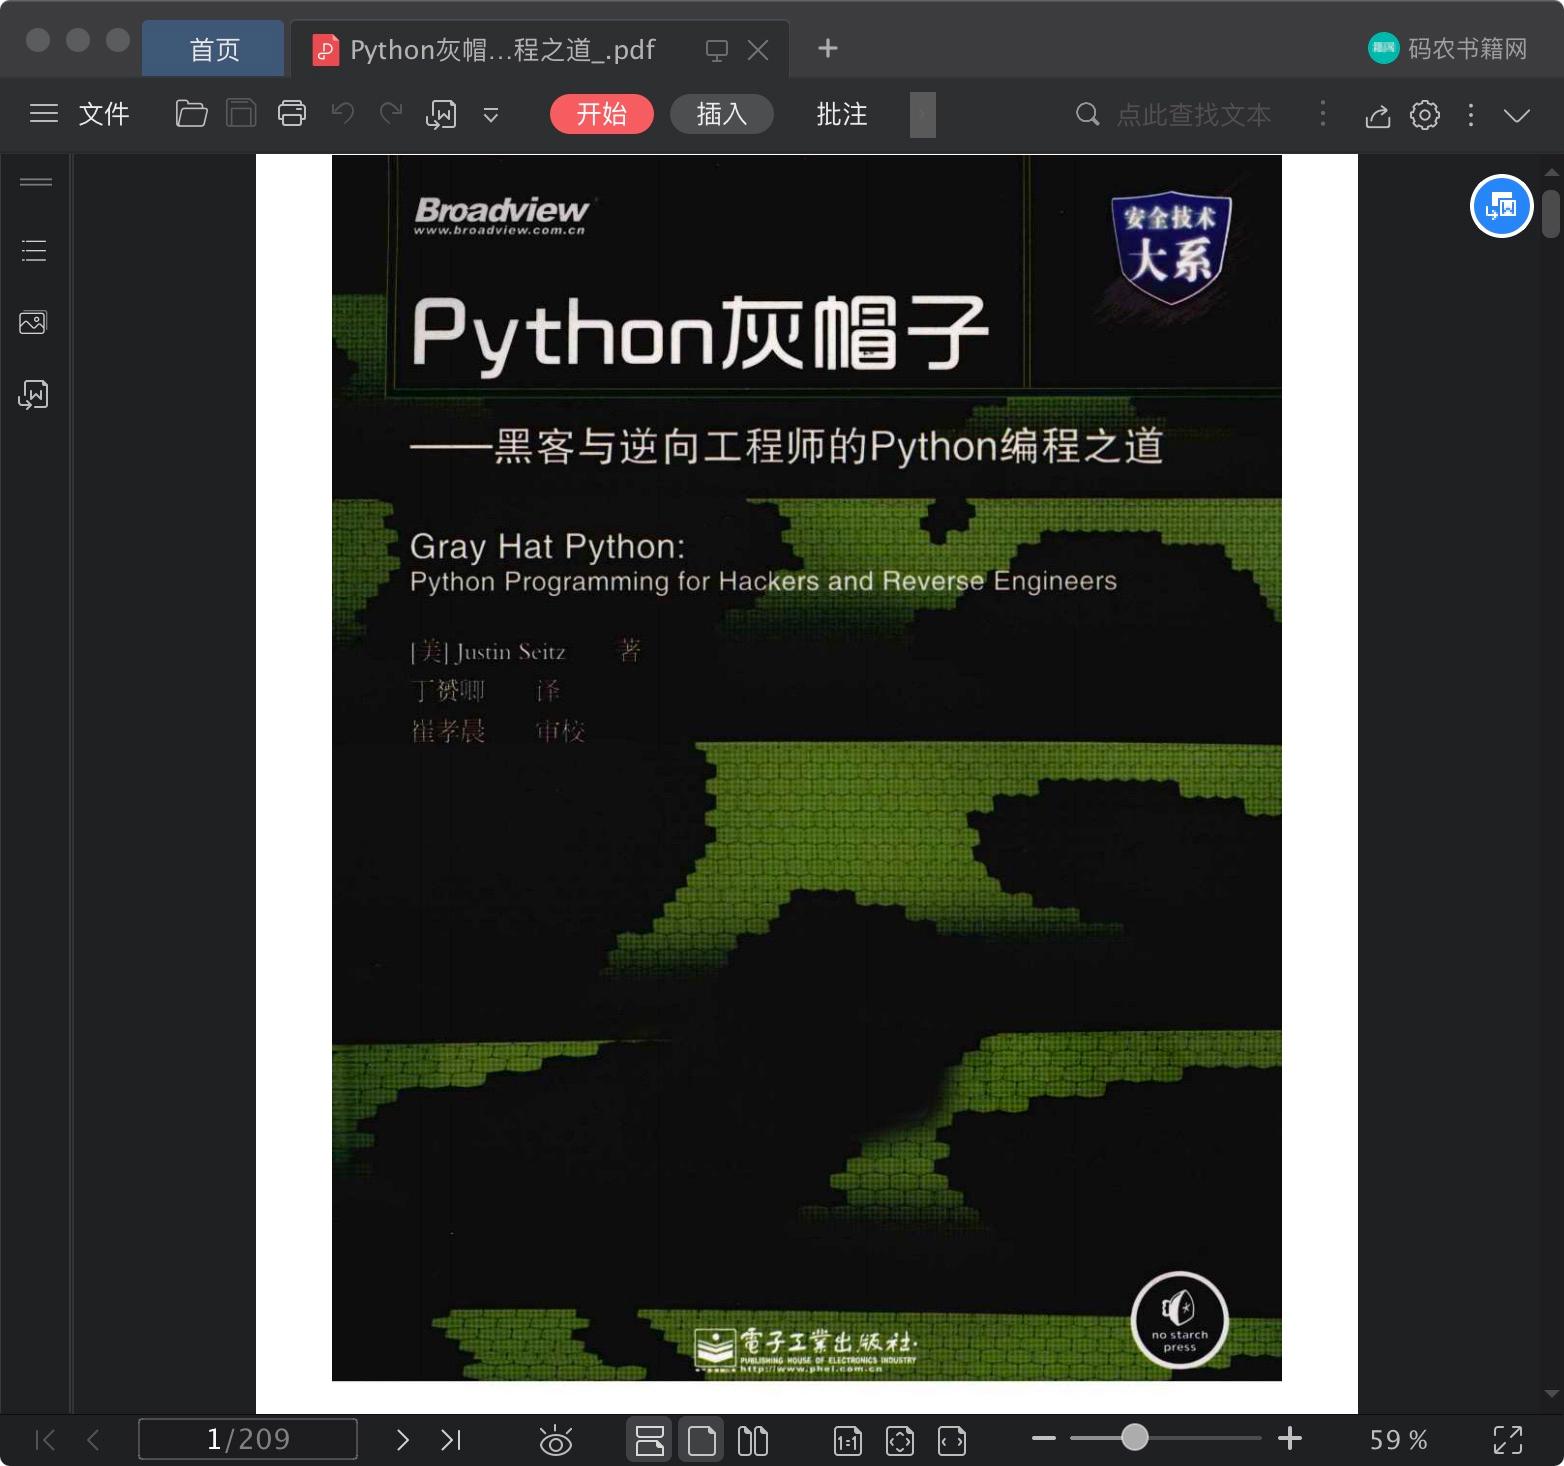Click the Python灰帽子 book cover page

(807, 768)
